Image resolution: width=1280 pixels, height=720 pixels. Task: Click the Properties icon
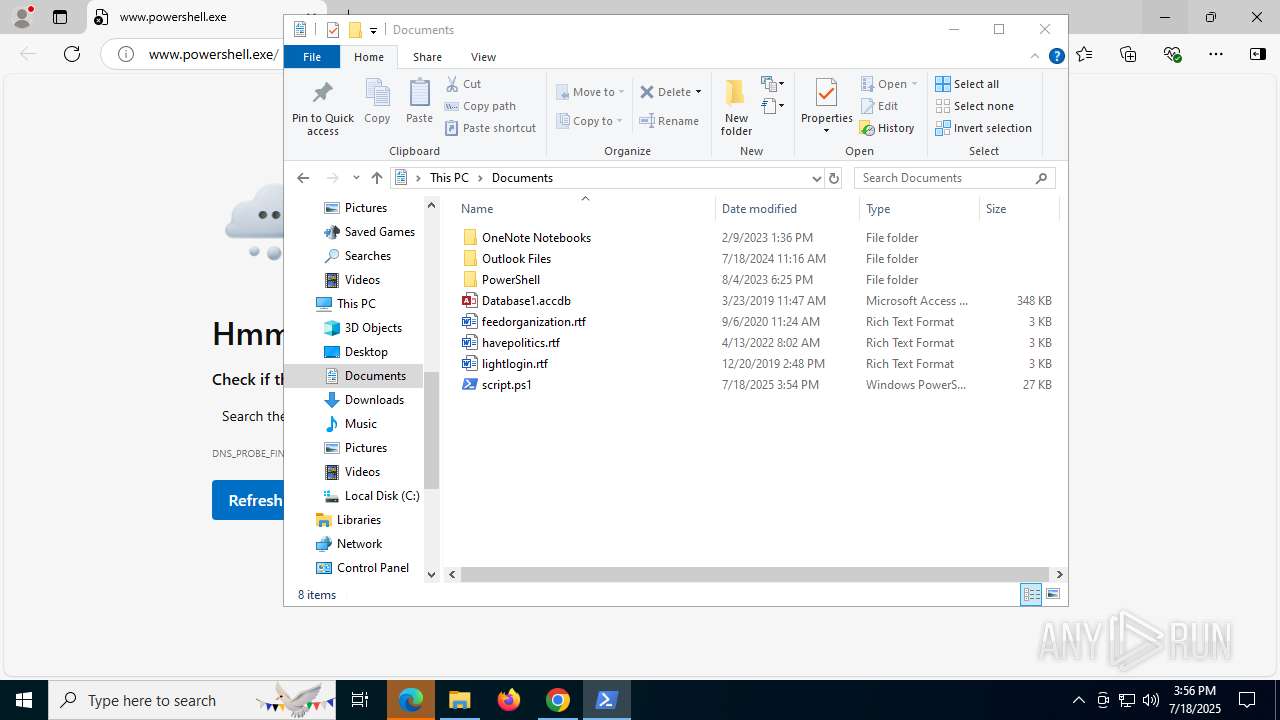[826, 93]
